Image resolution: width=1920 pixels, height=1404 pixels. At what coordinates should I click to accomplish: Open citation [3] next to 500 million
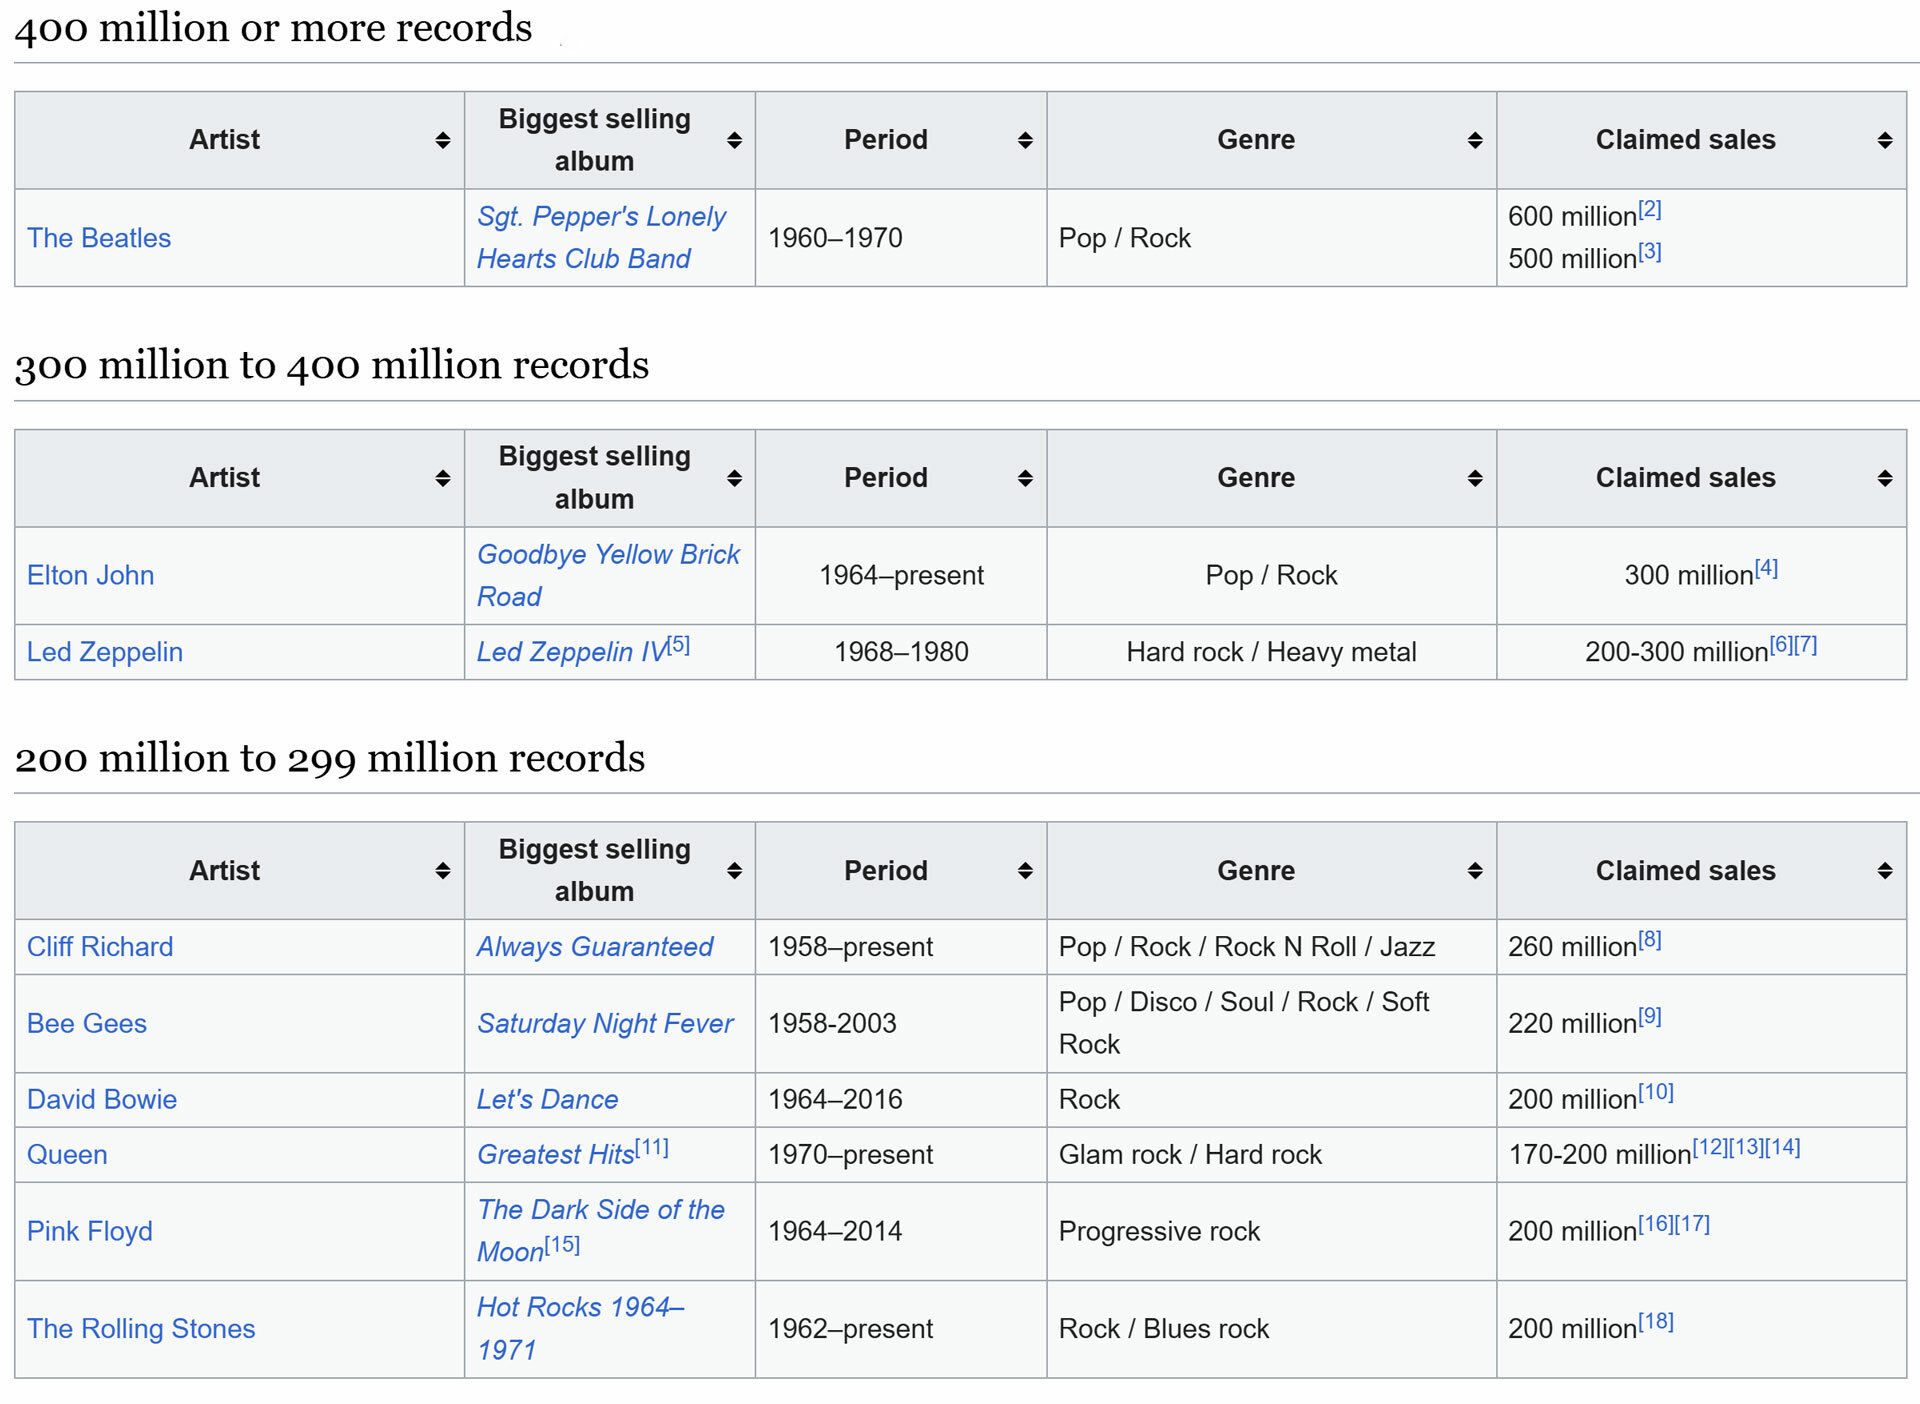pyautogui.click(x=1650, y=251)
